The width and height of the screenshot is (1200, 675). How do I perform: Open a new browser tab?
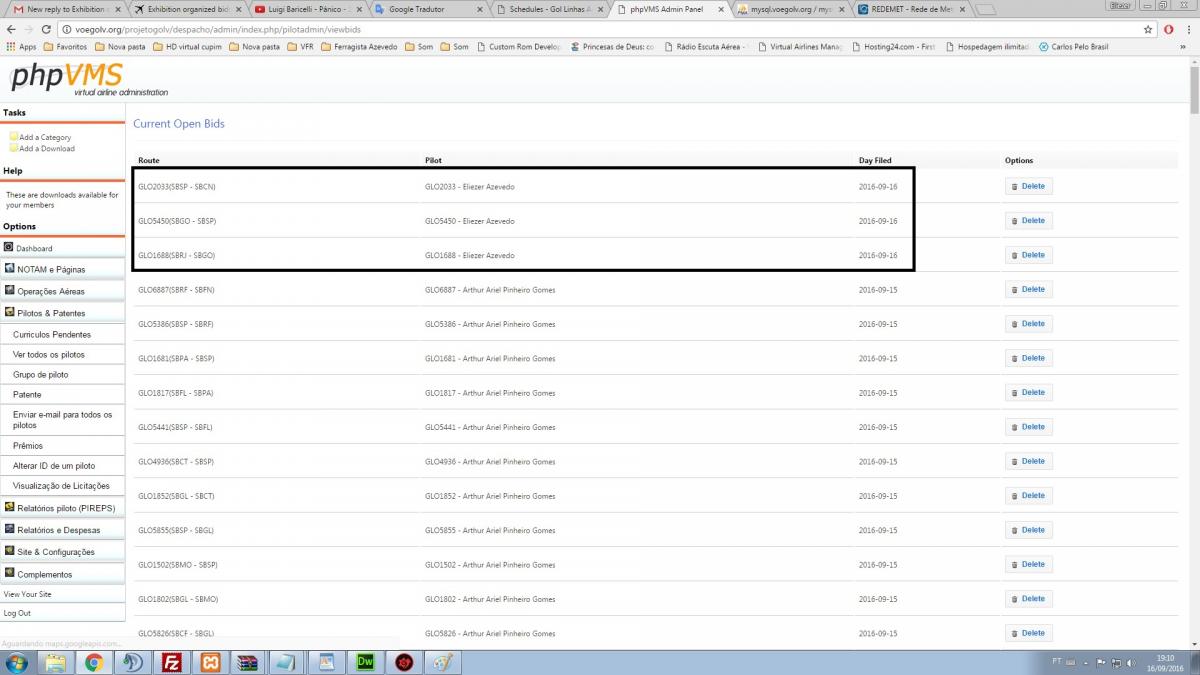(x=985, y=10)
